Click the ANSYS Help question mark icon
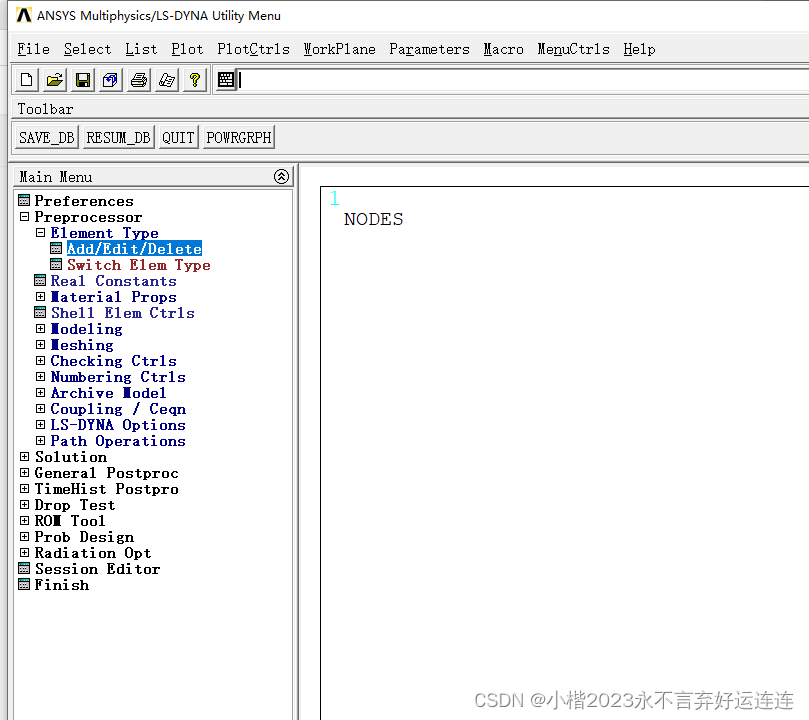This screenshot has height=720, width=809. point(195,80)
